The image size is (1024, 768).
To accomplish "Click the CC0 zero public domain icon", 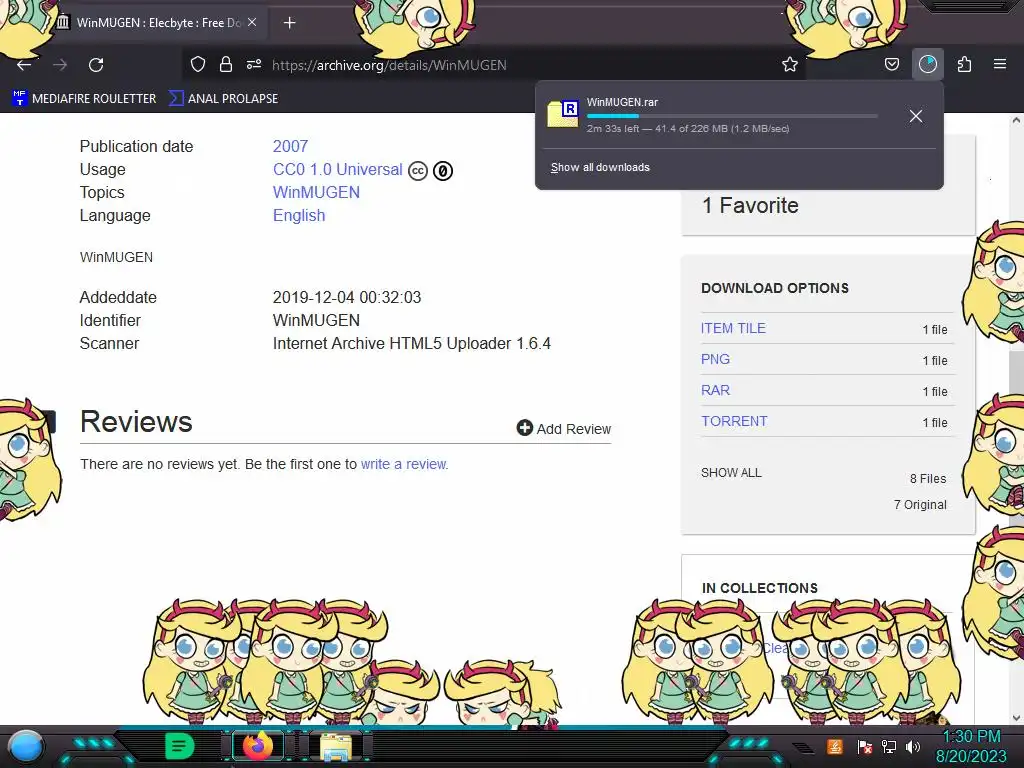I will point(443,170).
